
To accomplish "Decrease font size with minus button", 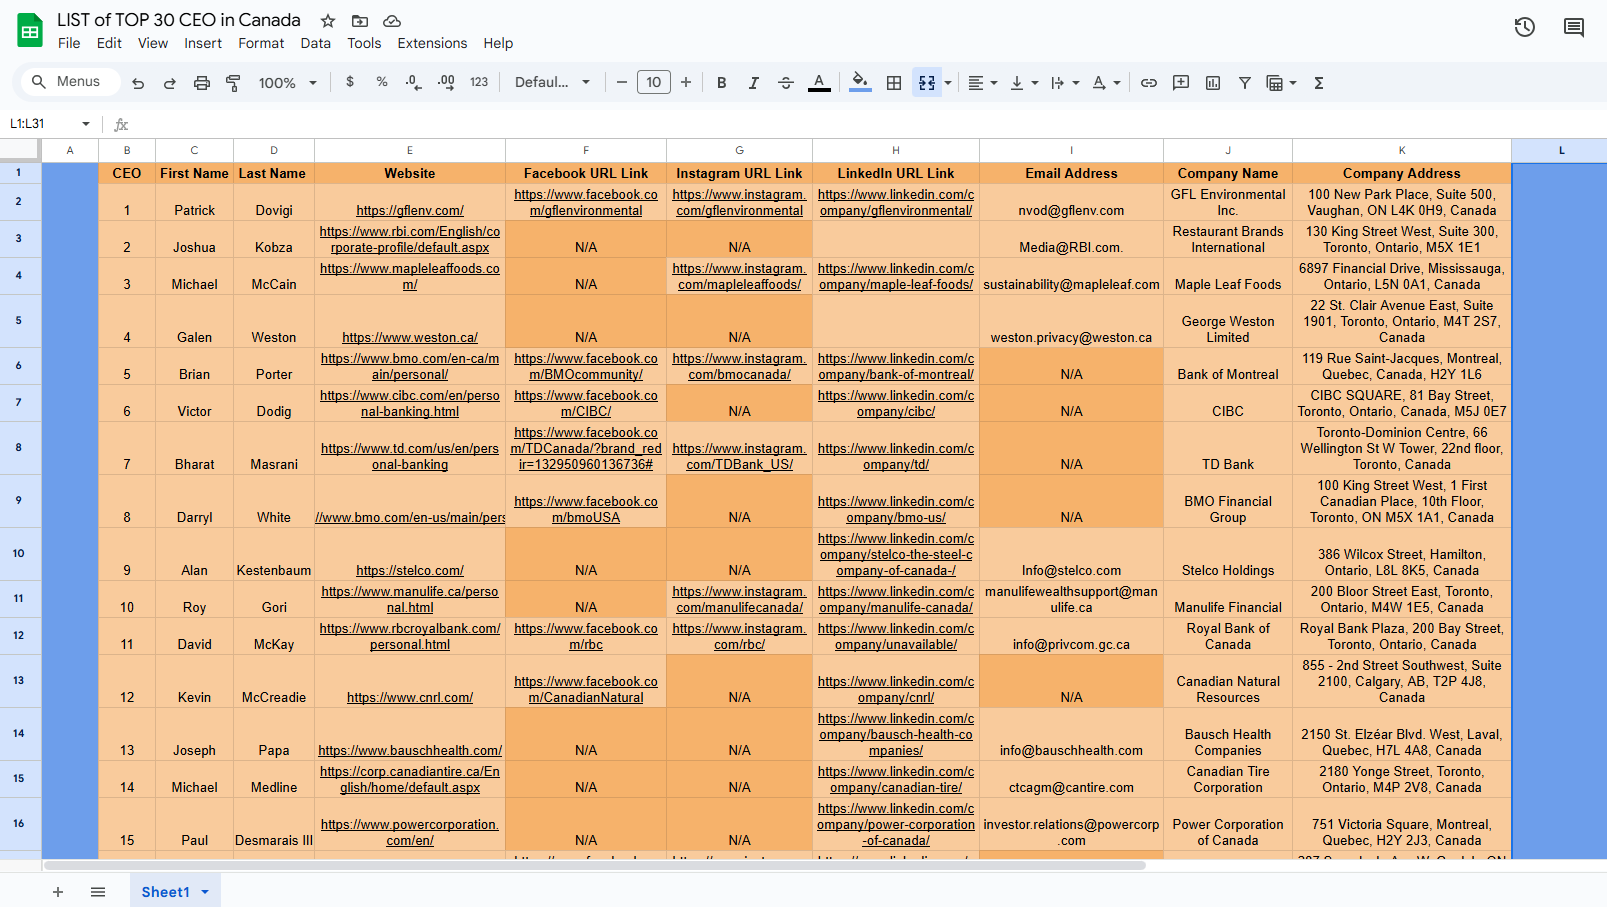I will pos(622,82).
